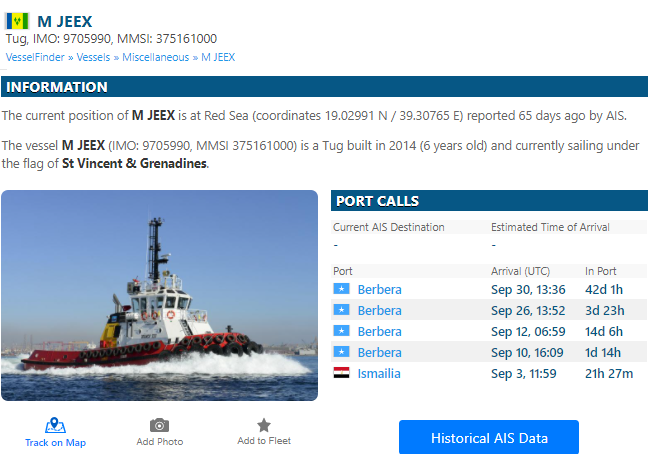Click the Arrival (UTC) column header
655x454 pixels.
coord(520,271)
